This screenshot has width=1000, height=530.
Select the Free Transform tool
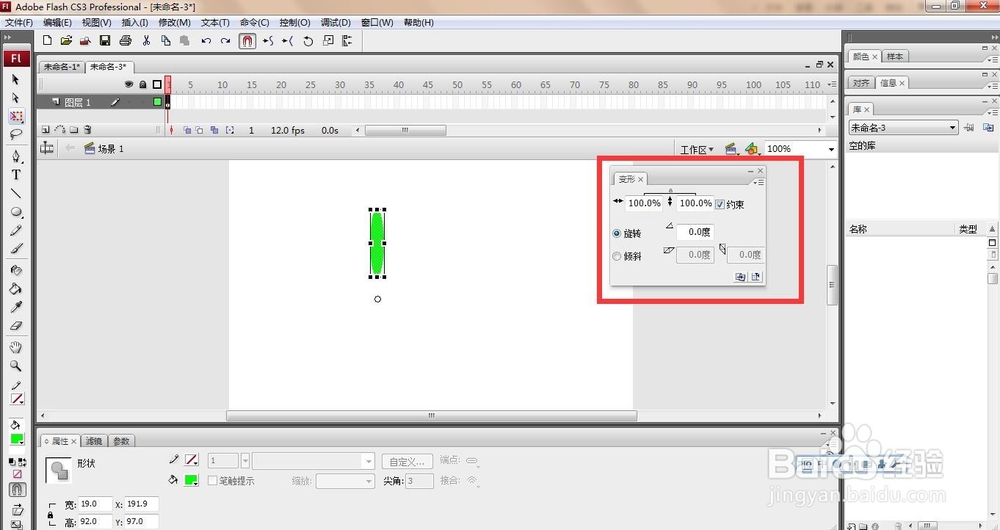click(x=16, y=116)
